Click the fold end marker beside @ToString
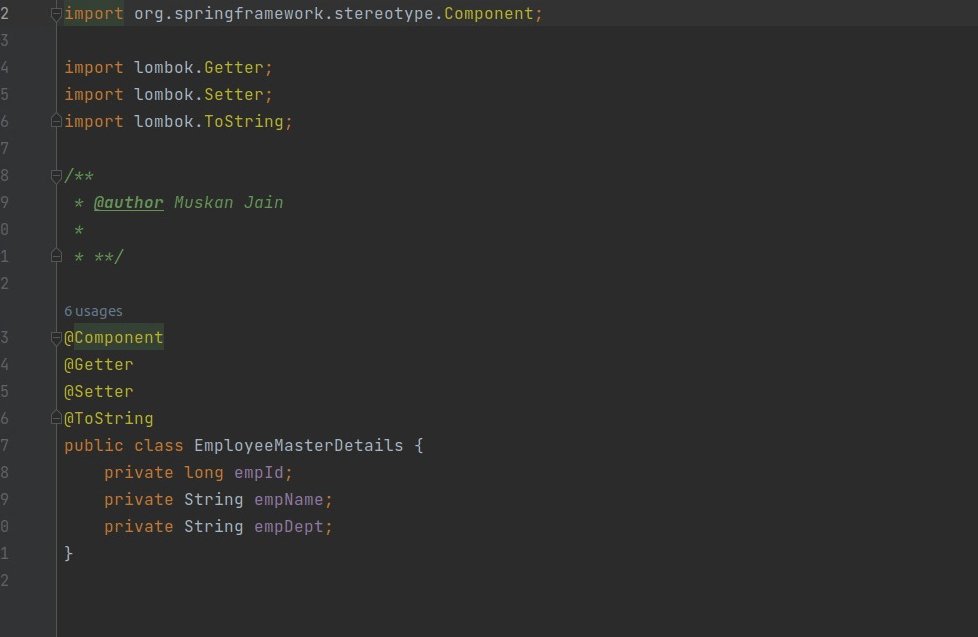This screenshot has height=637, width=978. [55, 418]
